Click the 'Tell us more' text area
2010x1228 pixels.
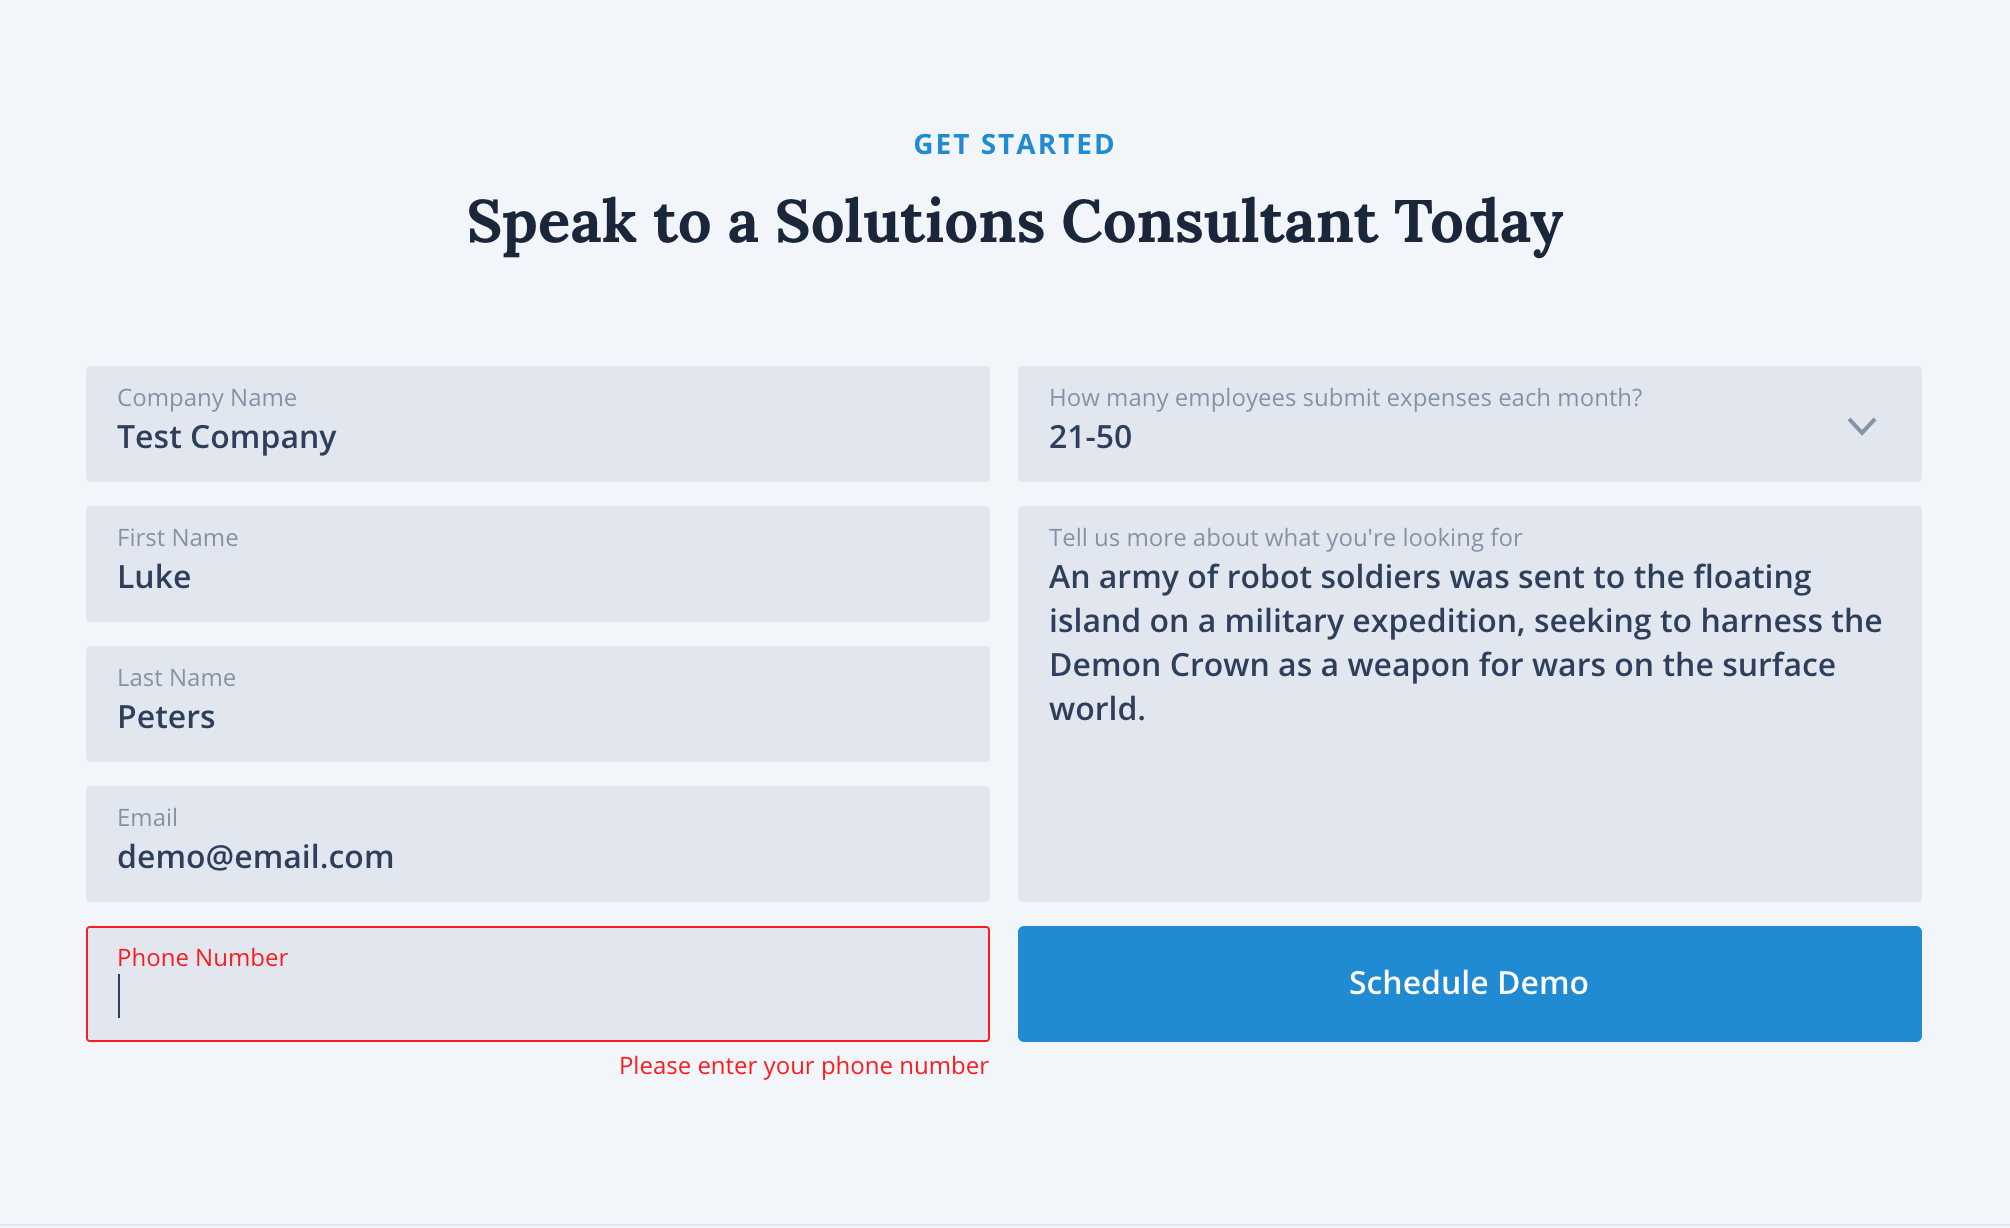click(x=1469, y=704)
